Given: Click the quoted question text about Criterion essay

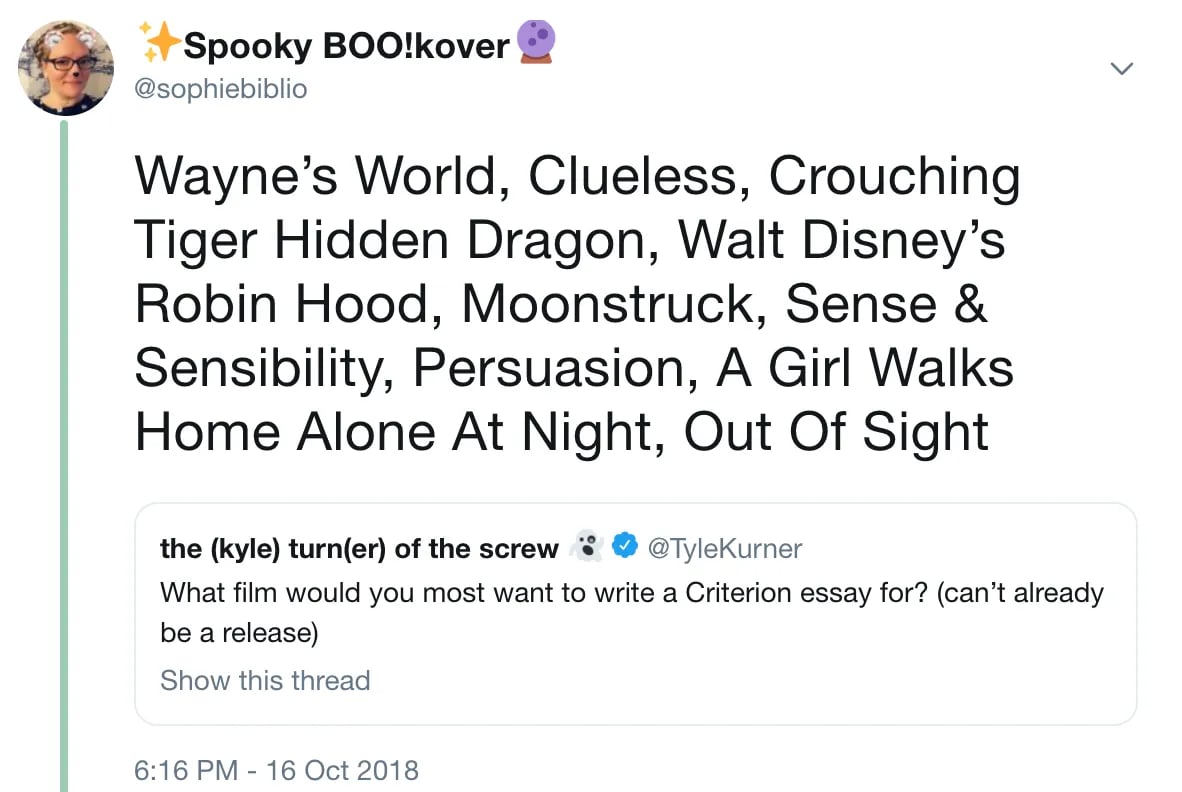Looking at the screenshot, I should click(630, 593).
